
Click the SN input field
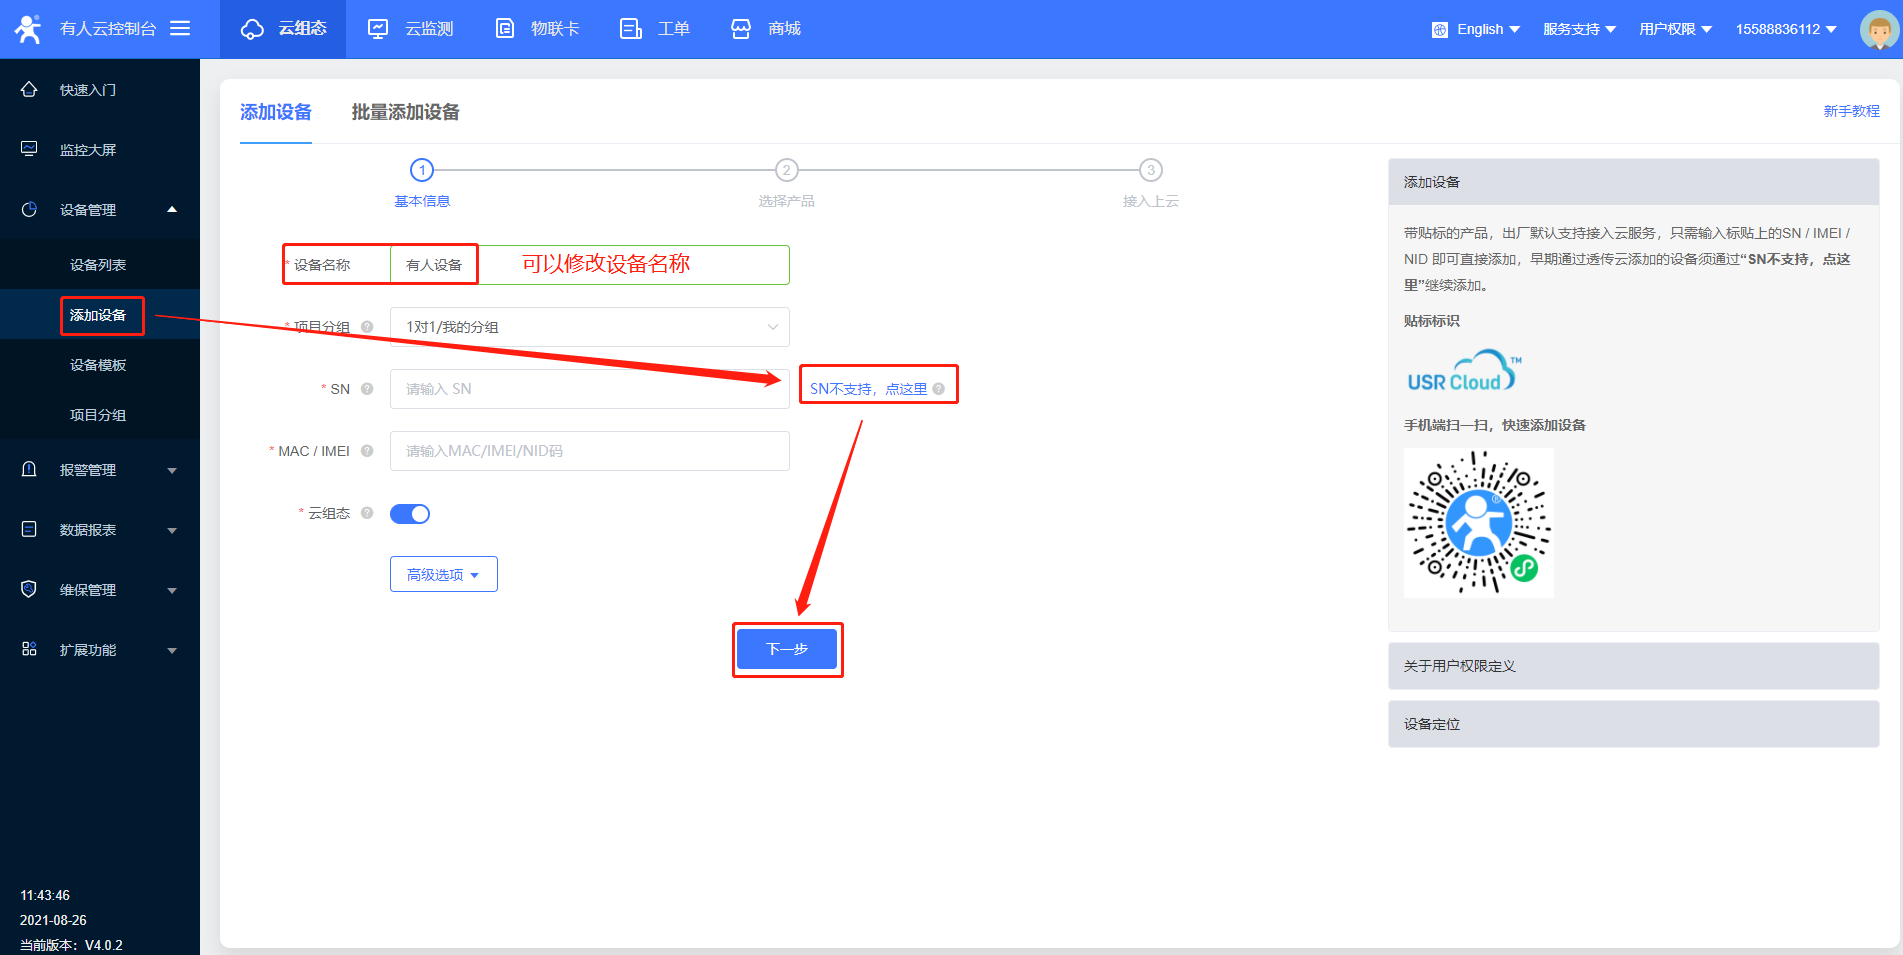click(x=589, y=389)
